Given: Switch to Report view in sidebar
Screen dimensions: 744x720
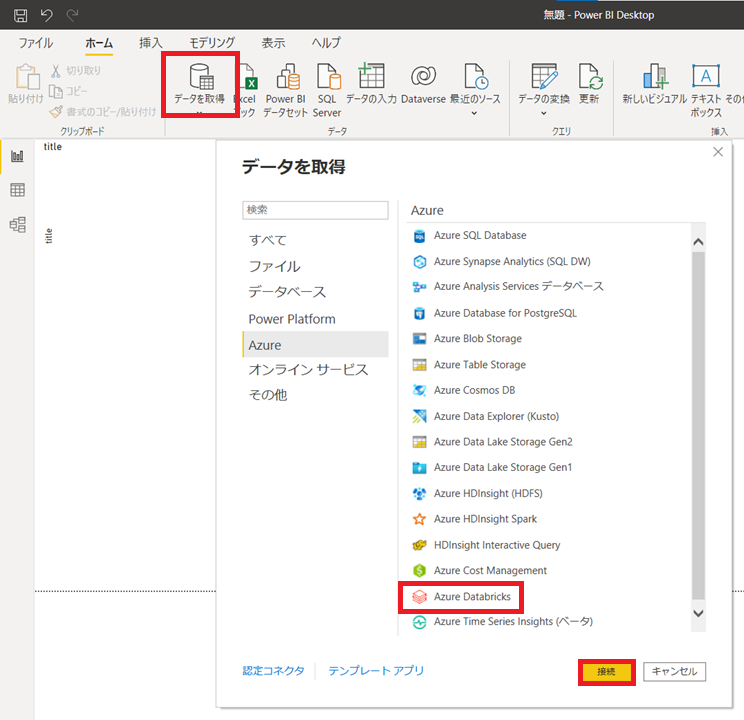Looking at the screenshot, I should tap(18, 156).
